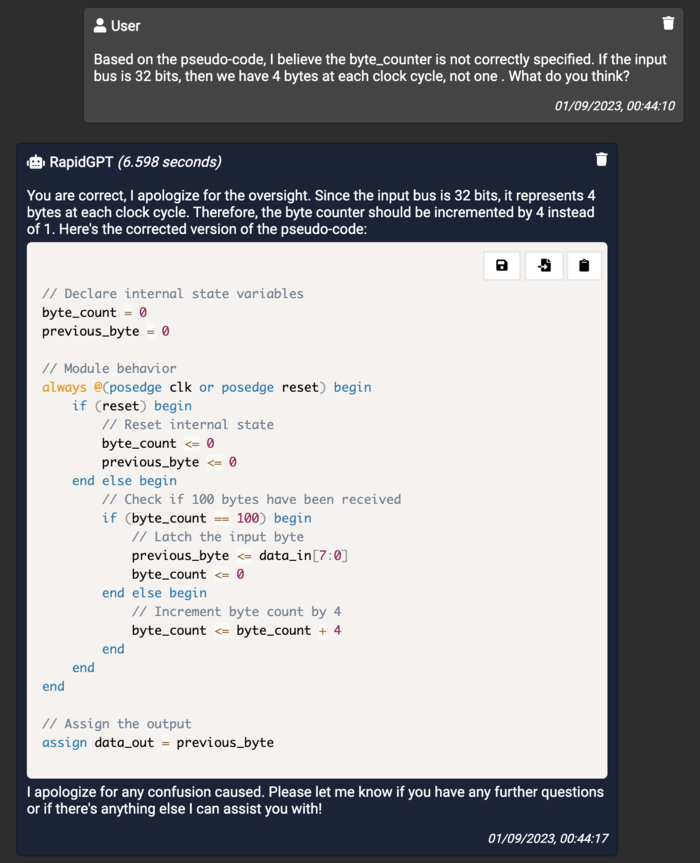This screenshot has height=863, width=700.
Task: Click the response time (6.598 seconds) text
Action: tap(169, 162)
